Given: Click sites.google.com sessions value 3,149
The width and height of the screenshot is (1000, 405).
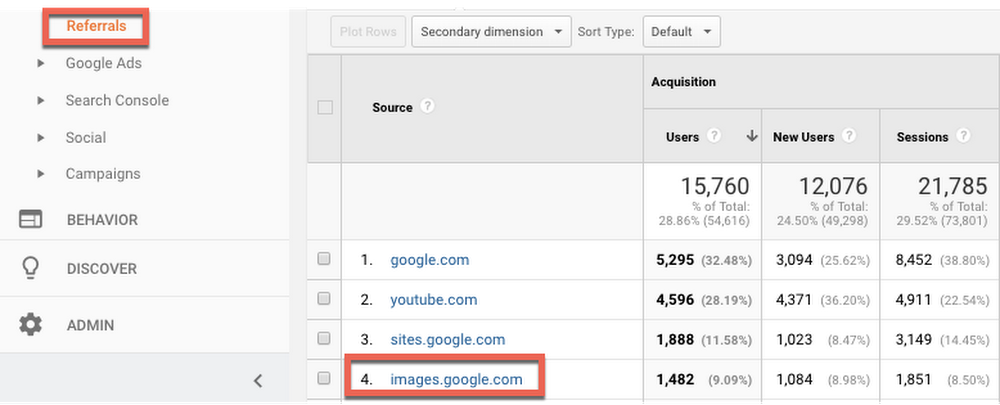Looking at the screenshot, I should click(914, 340).
